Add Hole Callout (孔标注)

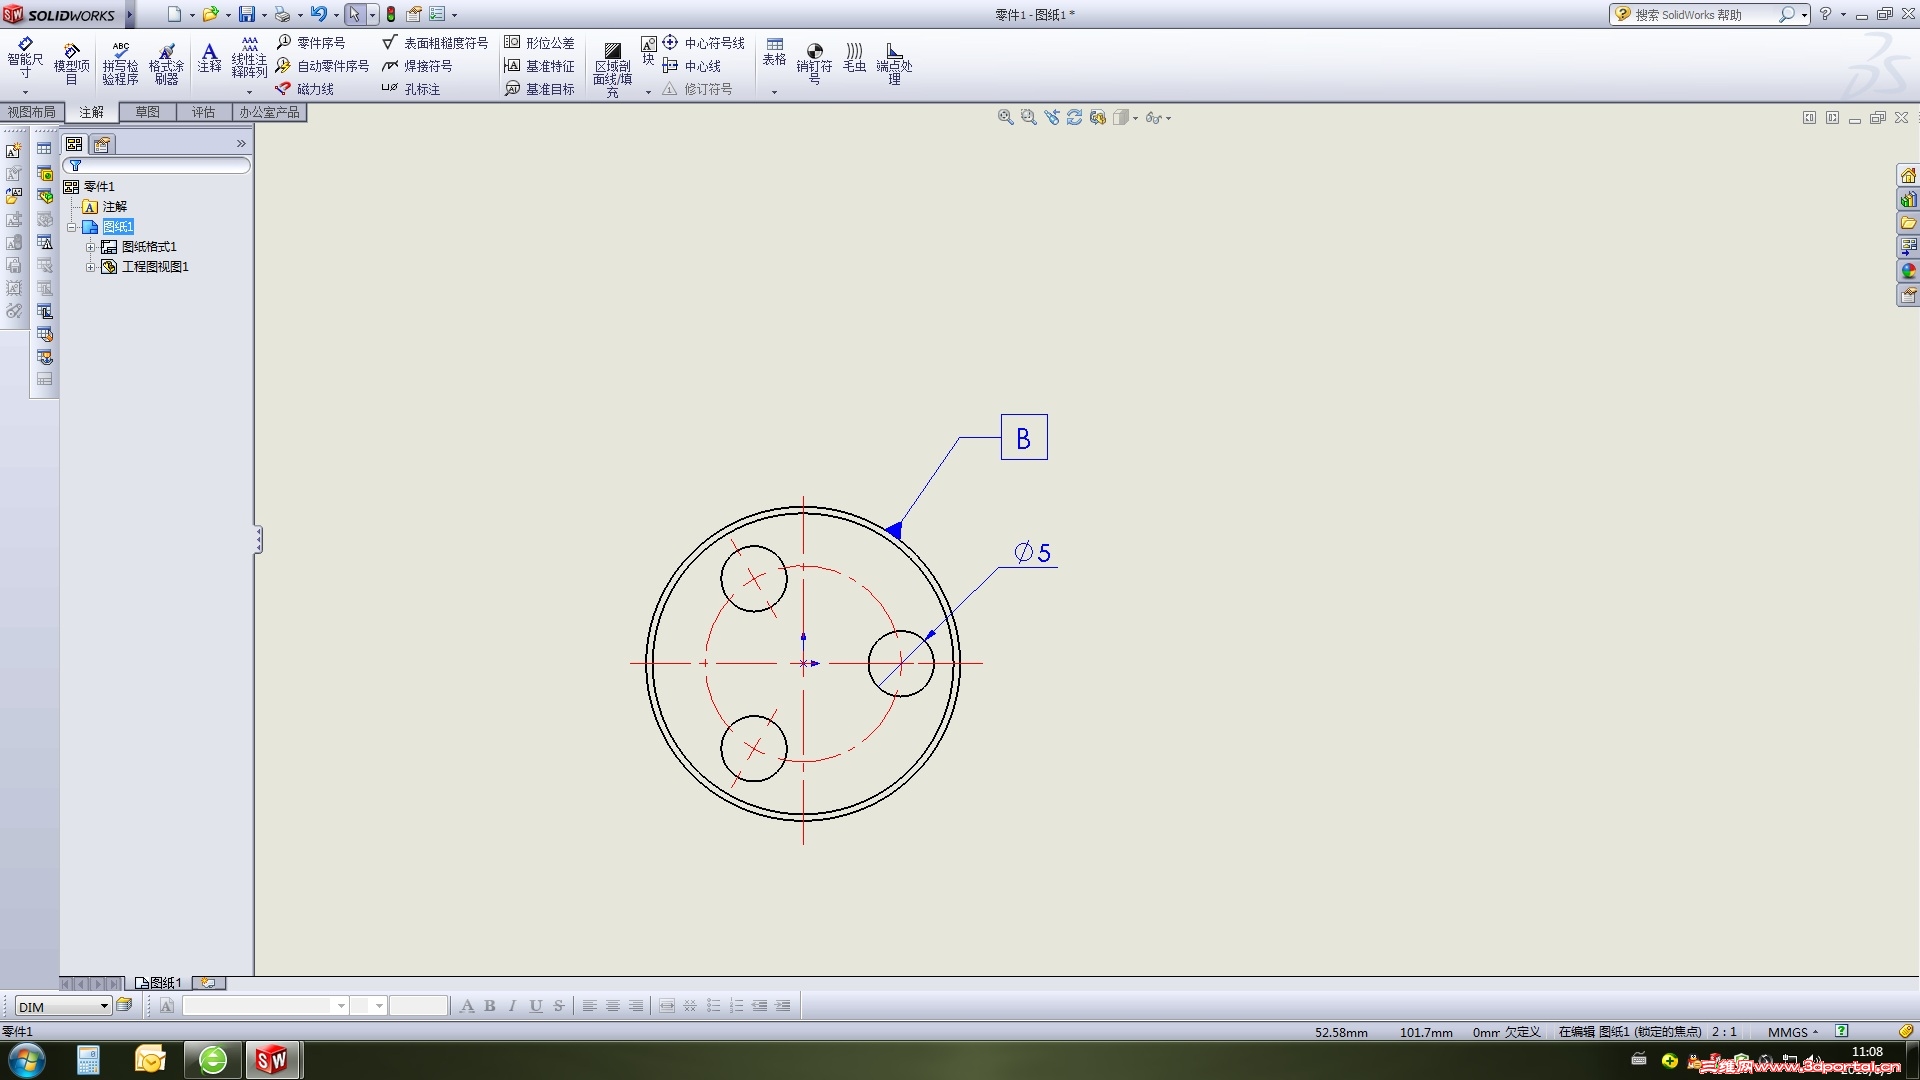(x=411, y=88)
